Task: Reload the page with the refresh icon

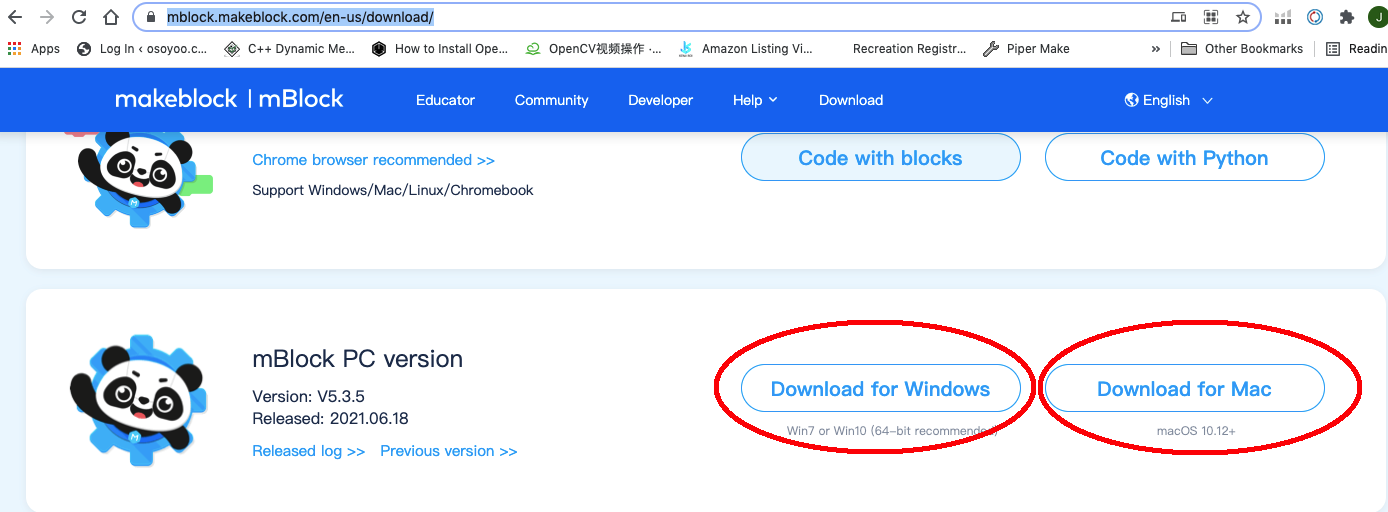Action: (x=79, y=17)
